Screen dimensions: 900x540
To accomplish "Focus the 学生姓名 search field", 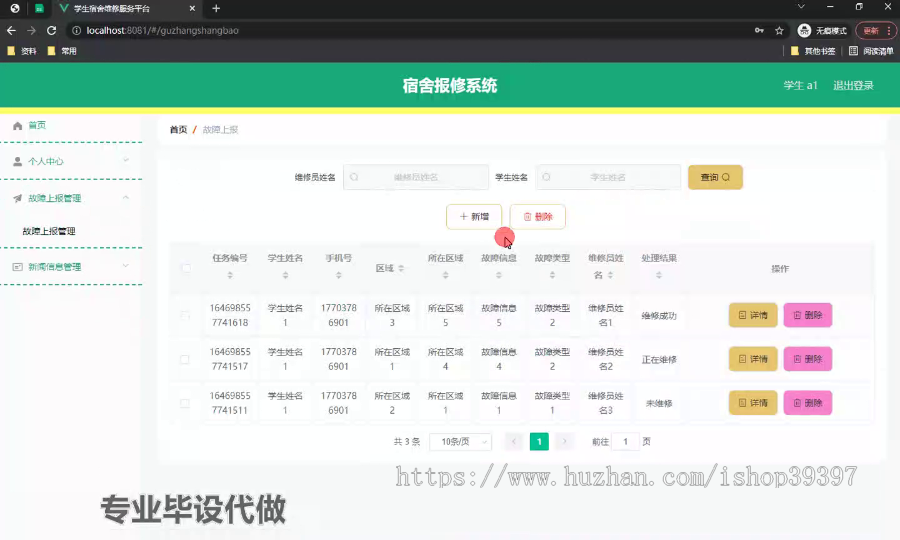I will coord(608,177).
